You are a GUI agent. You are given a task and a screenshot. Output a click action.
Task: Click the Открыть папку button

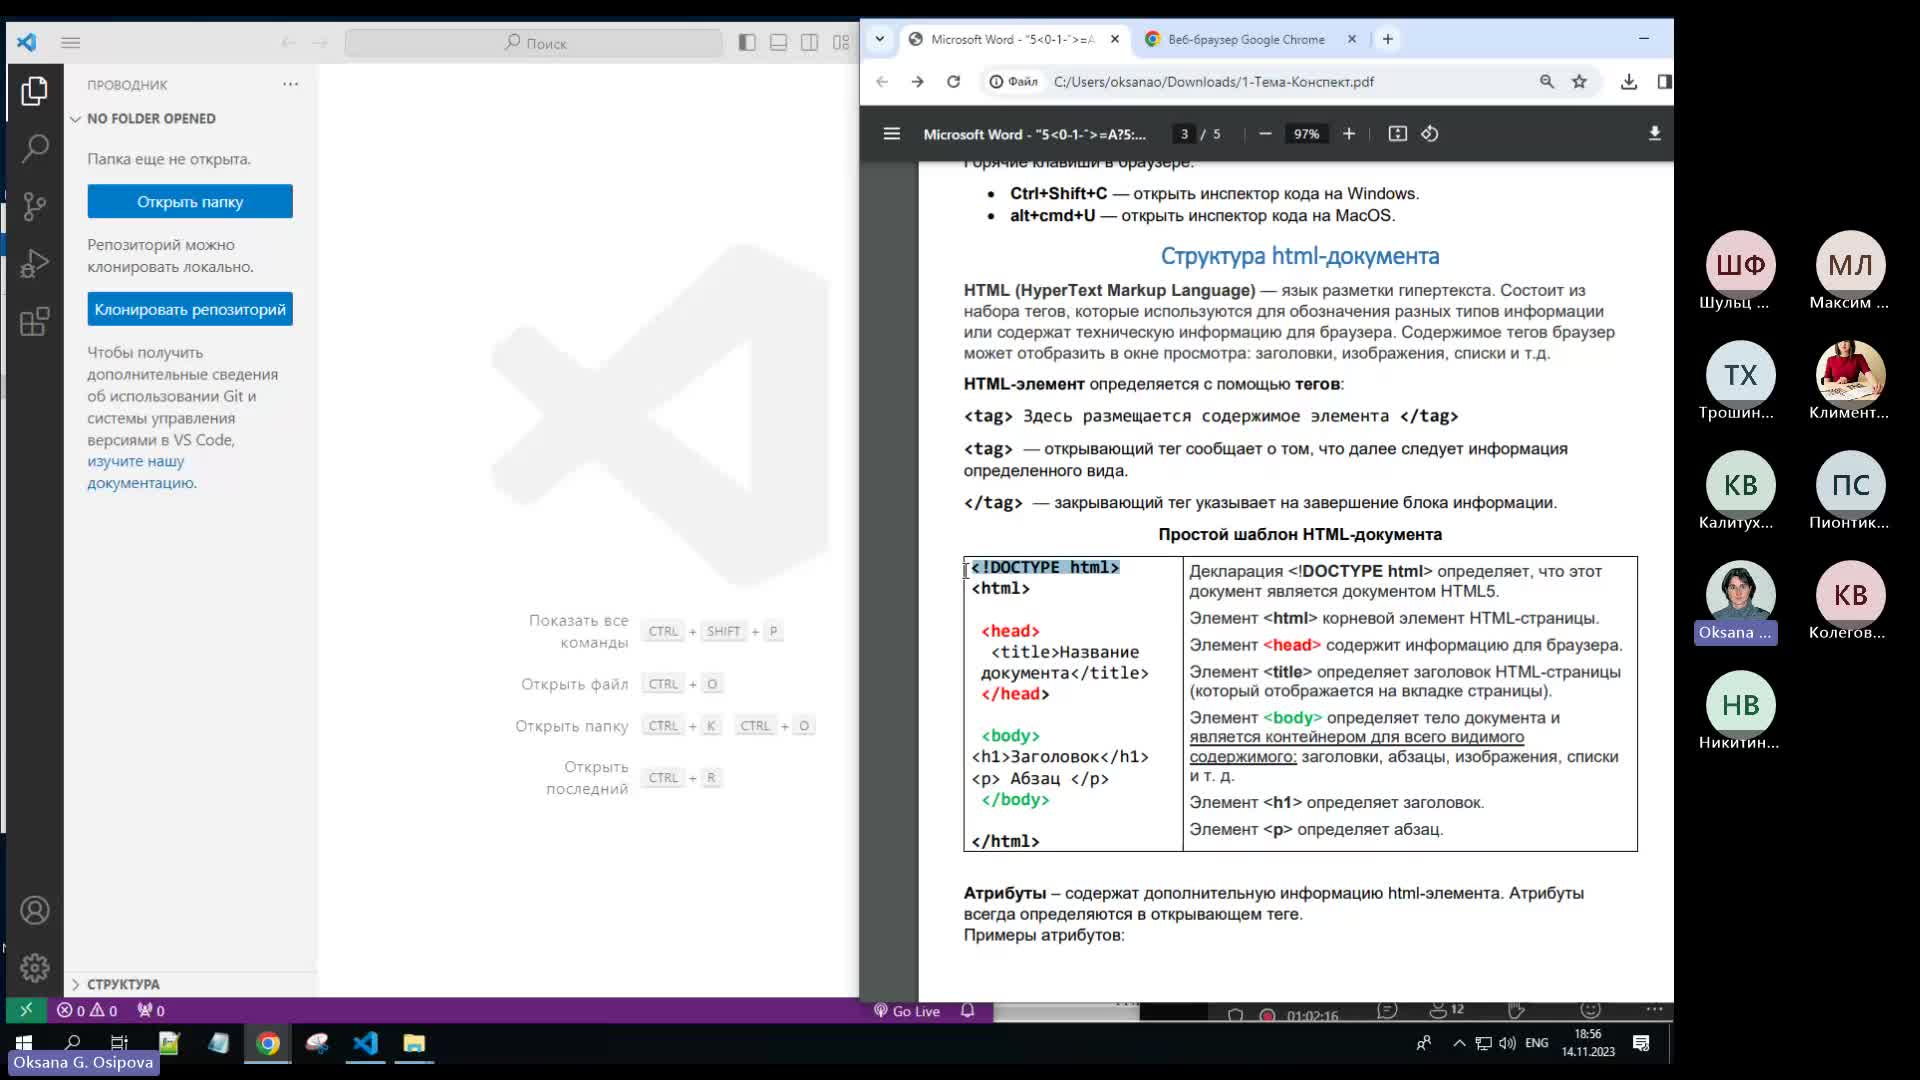click(190, 201)
